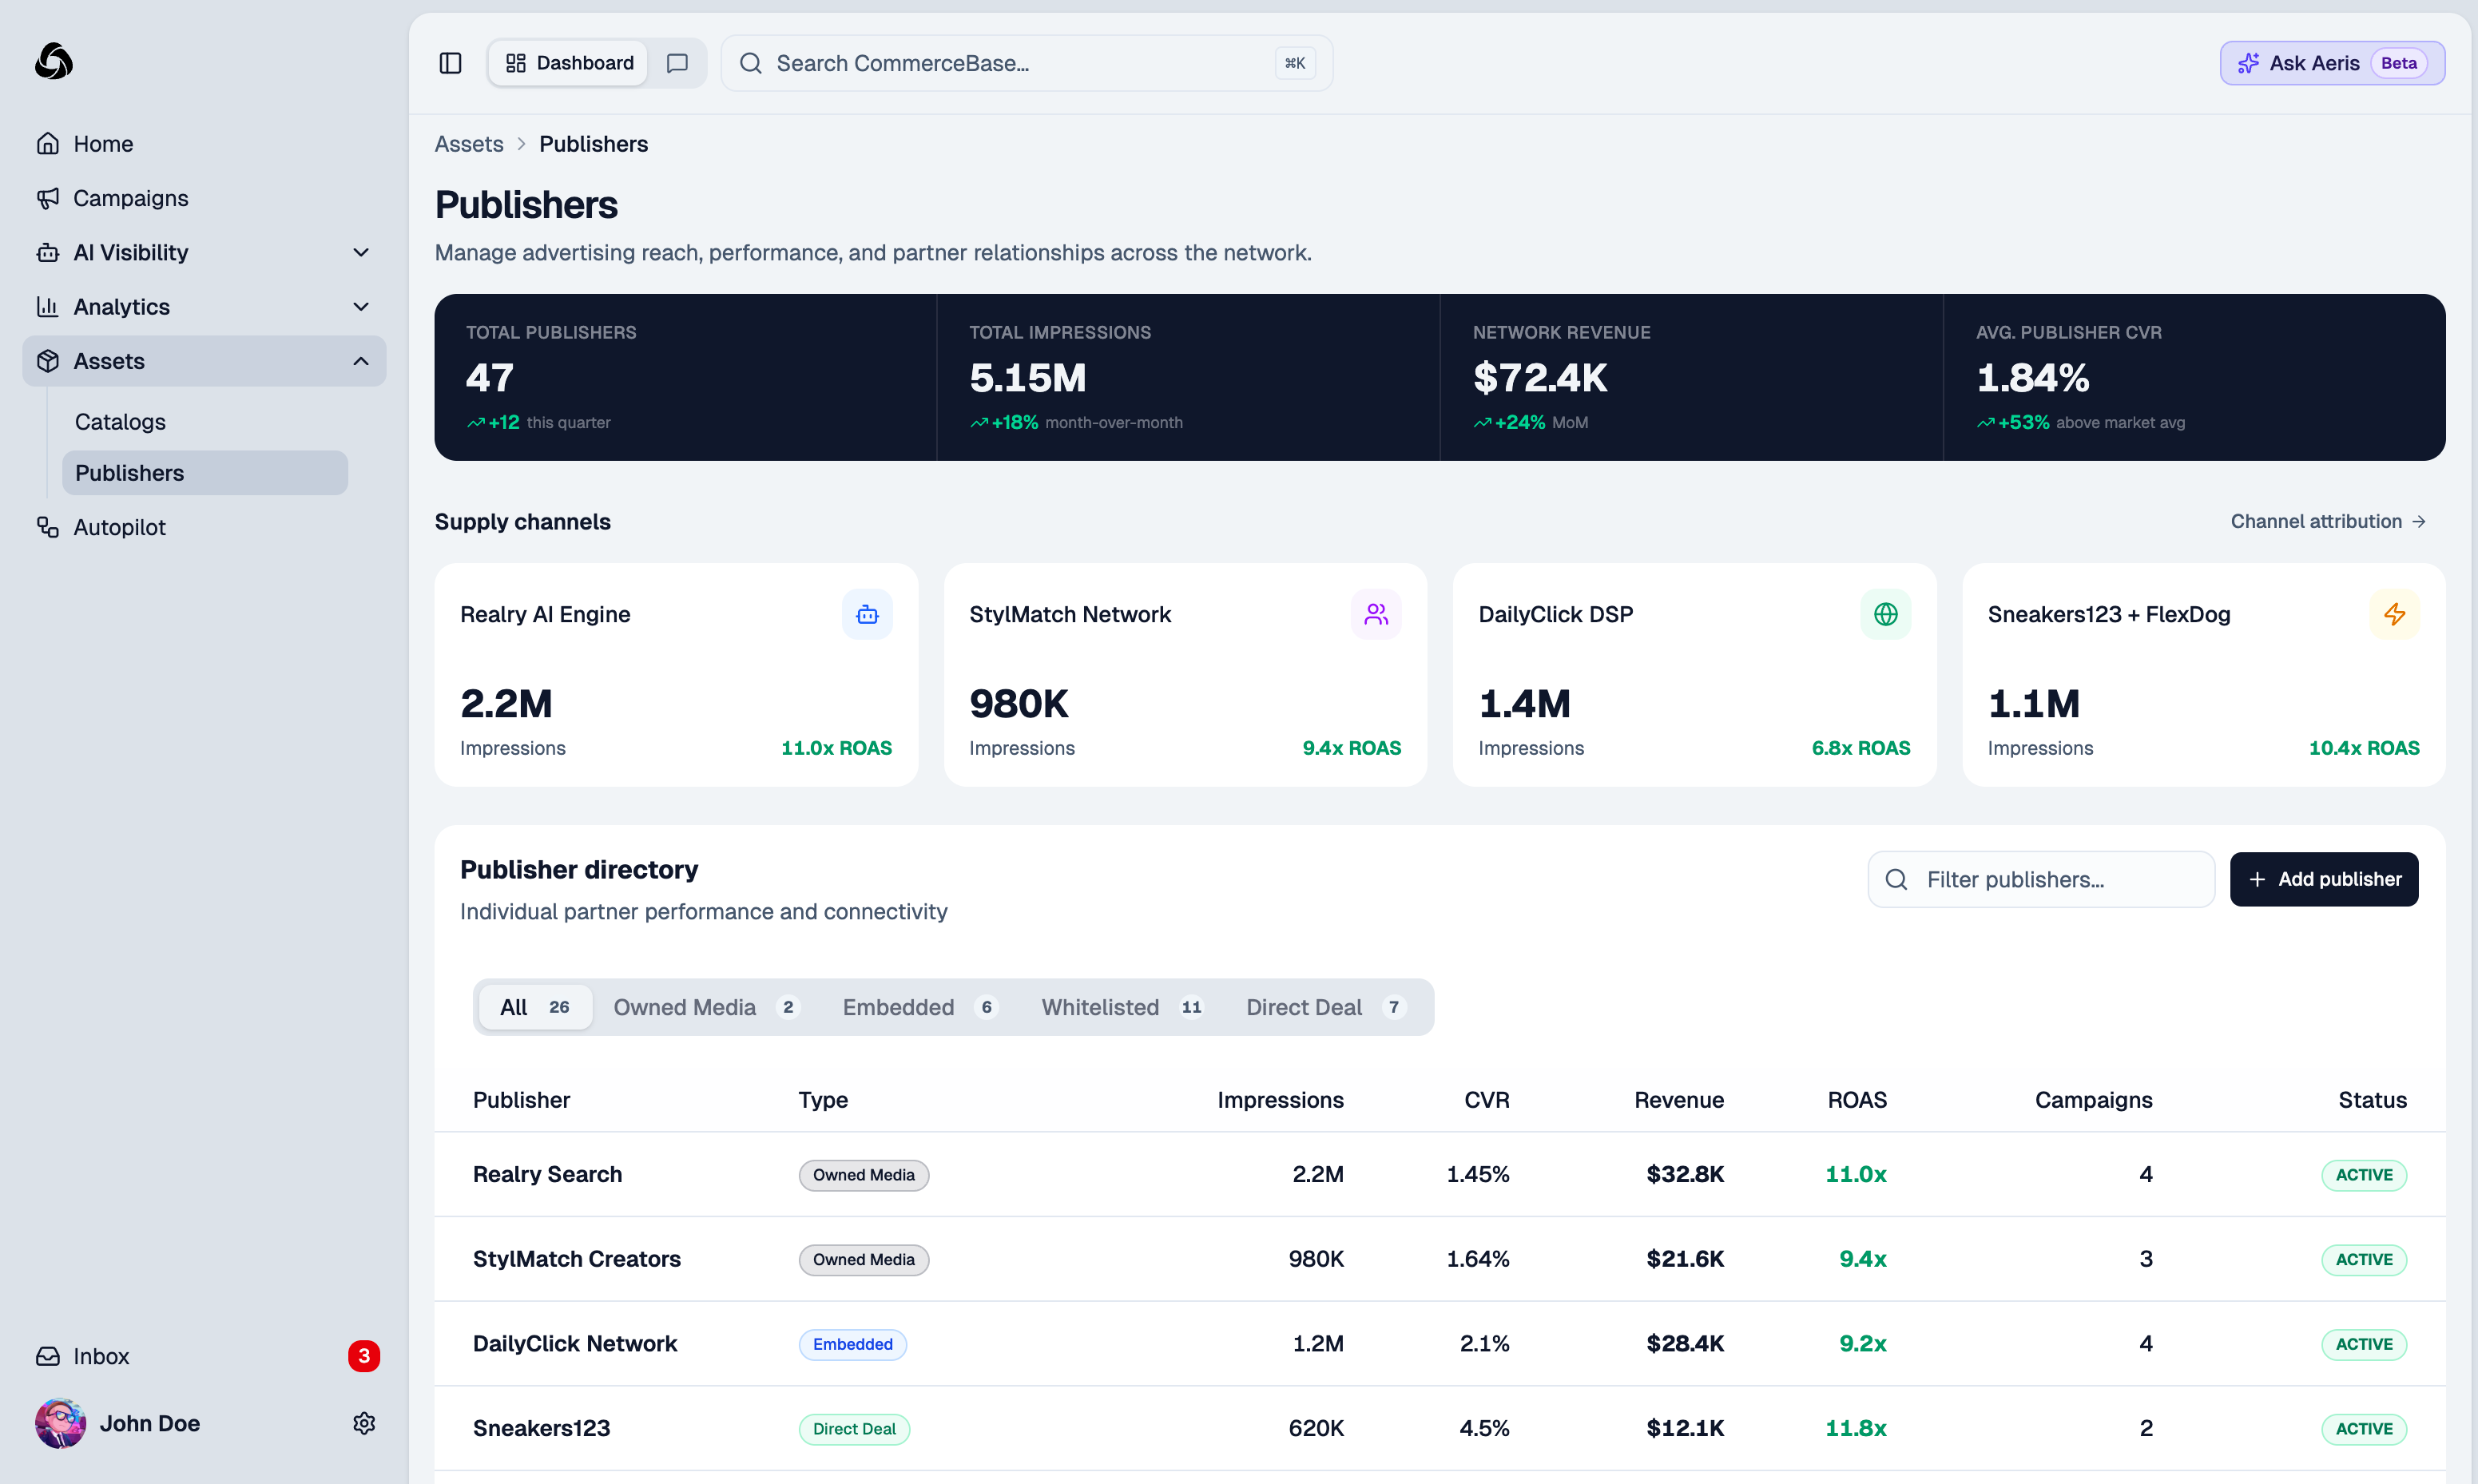Open settings gear next to John Doe
The height and width of the screenshot is (1484, 2478).
(x=363, y=1423)
